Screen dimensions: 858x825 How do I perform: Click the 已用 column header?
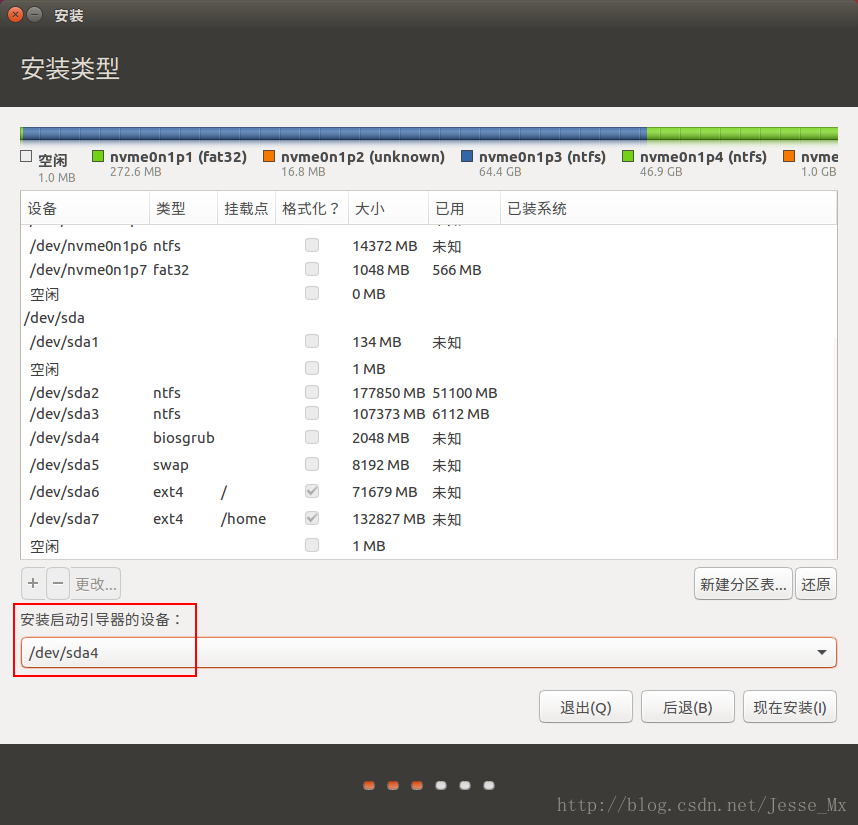tap(464, 208)
